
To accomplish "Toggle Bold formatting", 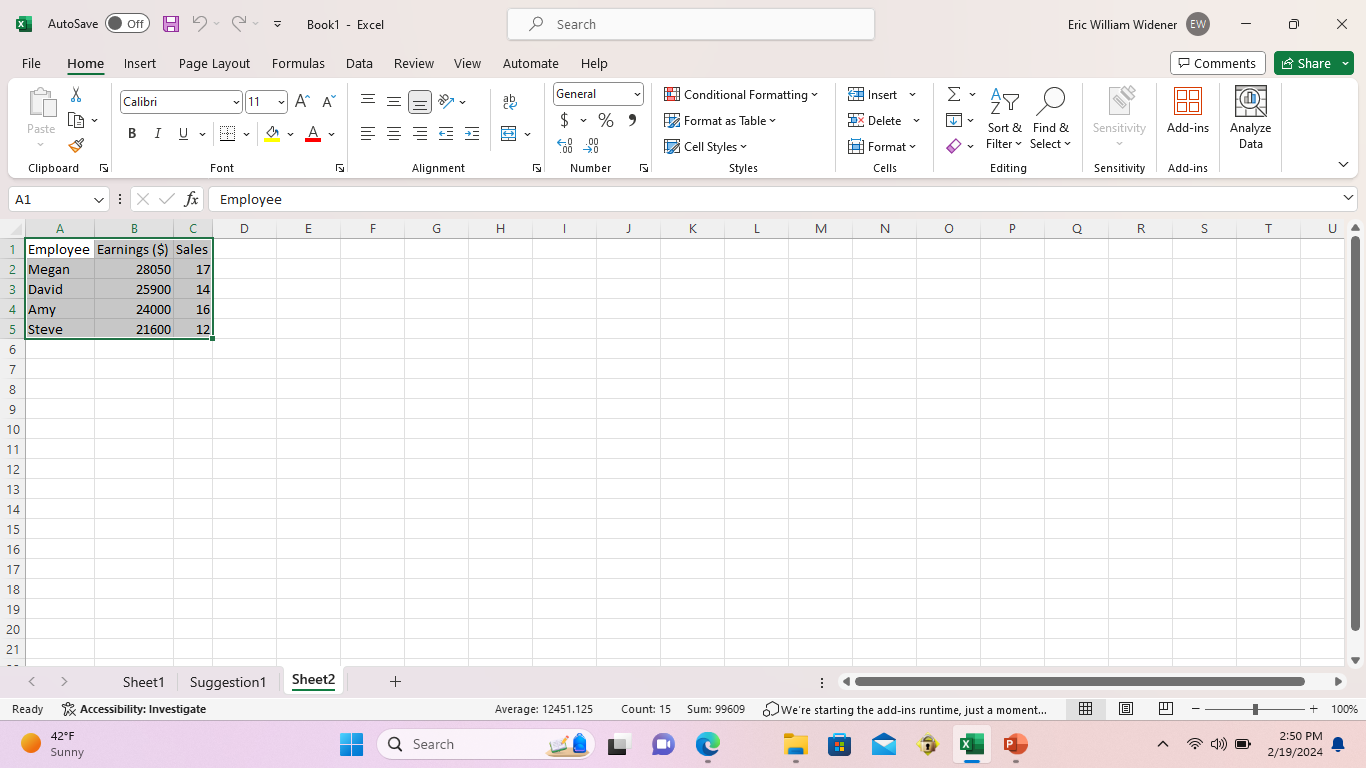I will pyautogui.click(x=132, y=133).
